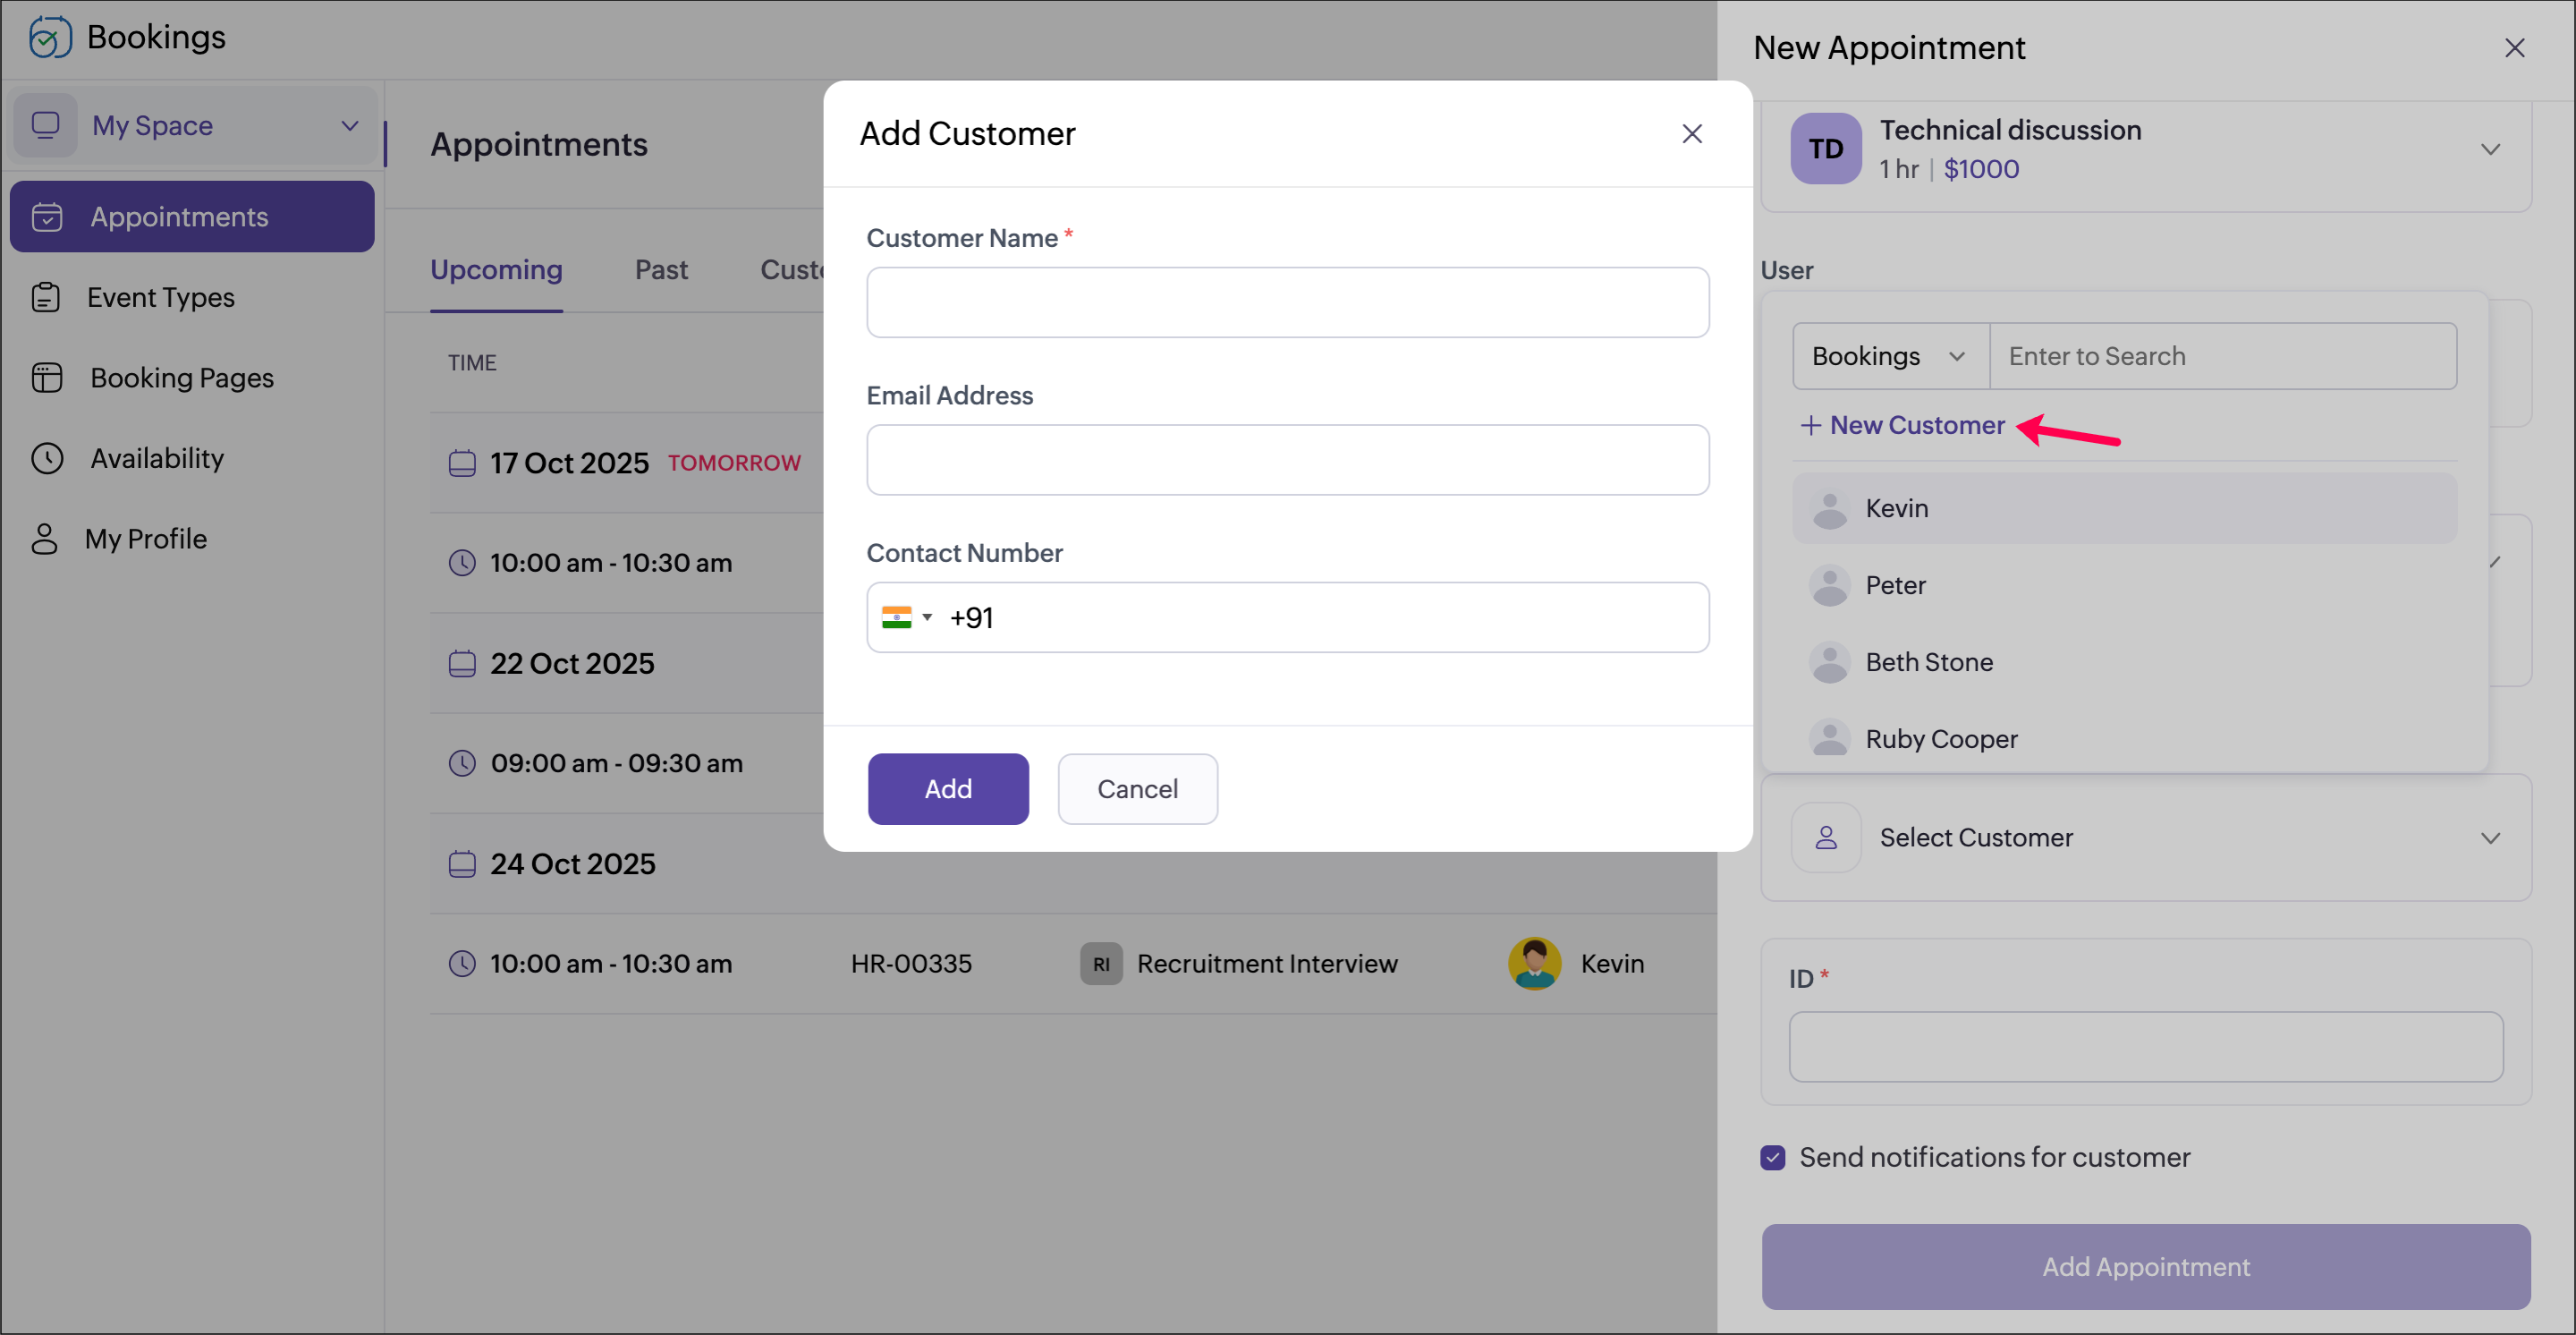Click the Event Types sidebar icon
Image resolution: width=2576 pixels, height=1335 pixels.
click(46, 297)
